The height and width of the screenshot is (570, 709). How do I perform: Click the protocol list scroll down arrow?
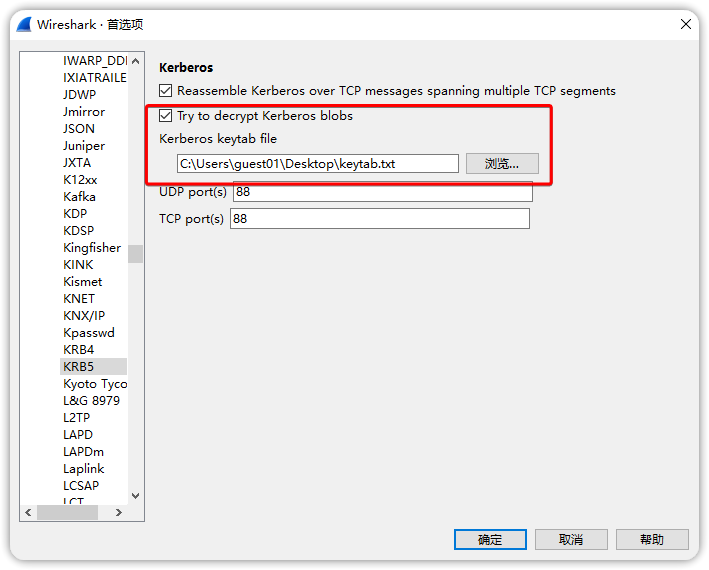pos(135,496)
